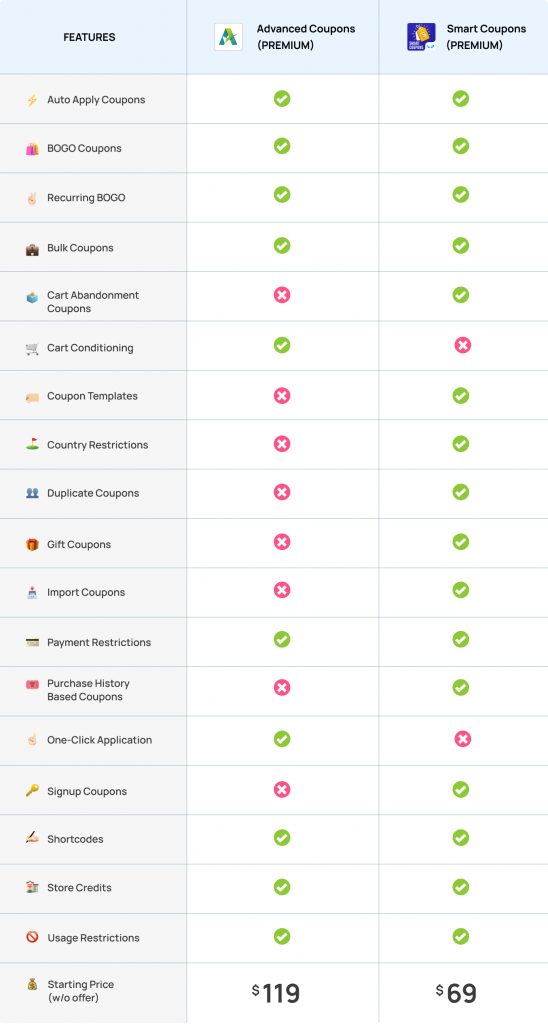Click the shopping cart Cart Conditioning icon

(x=32, y=348)
